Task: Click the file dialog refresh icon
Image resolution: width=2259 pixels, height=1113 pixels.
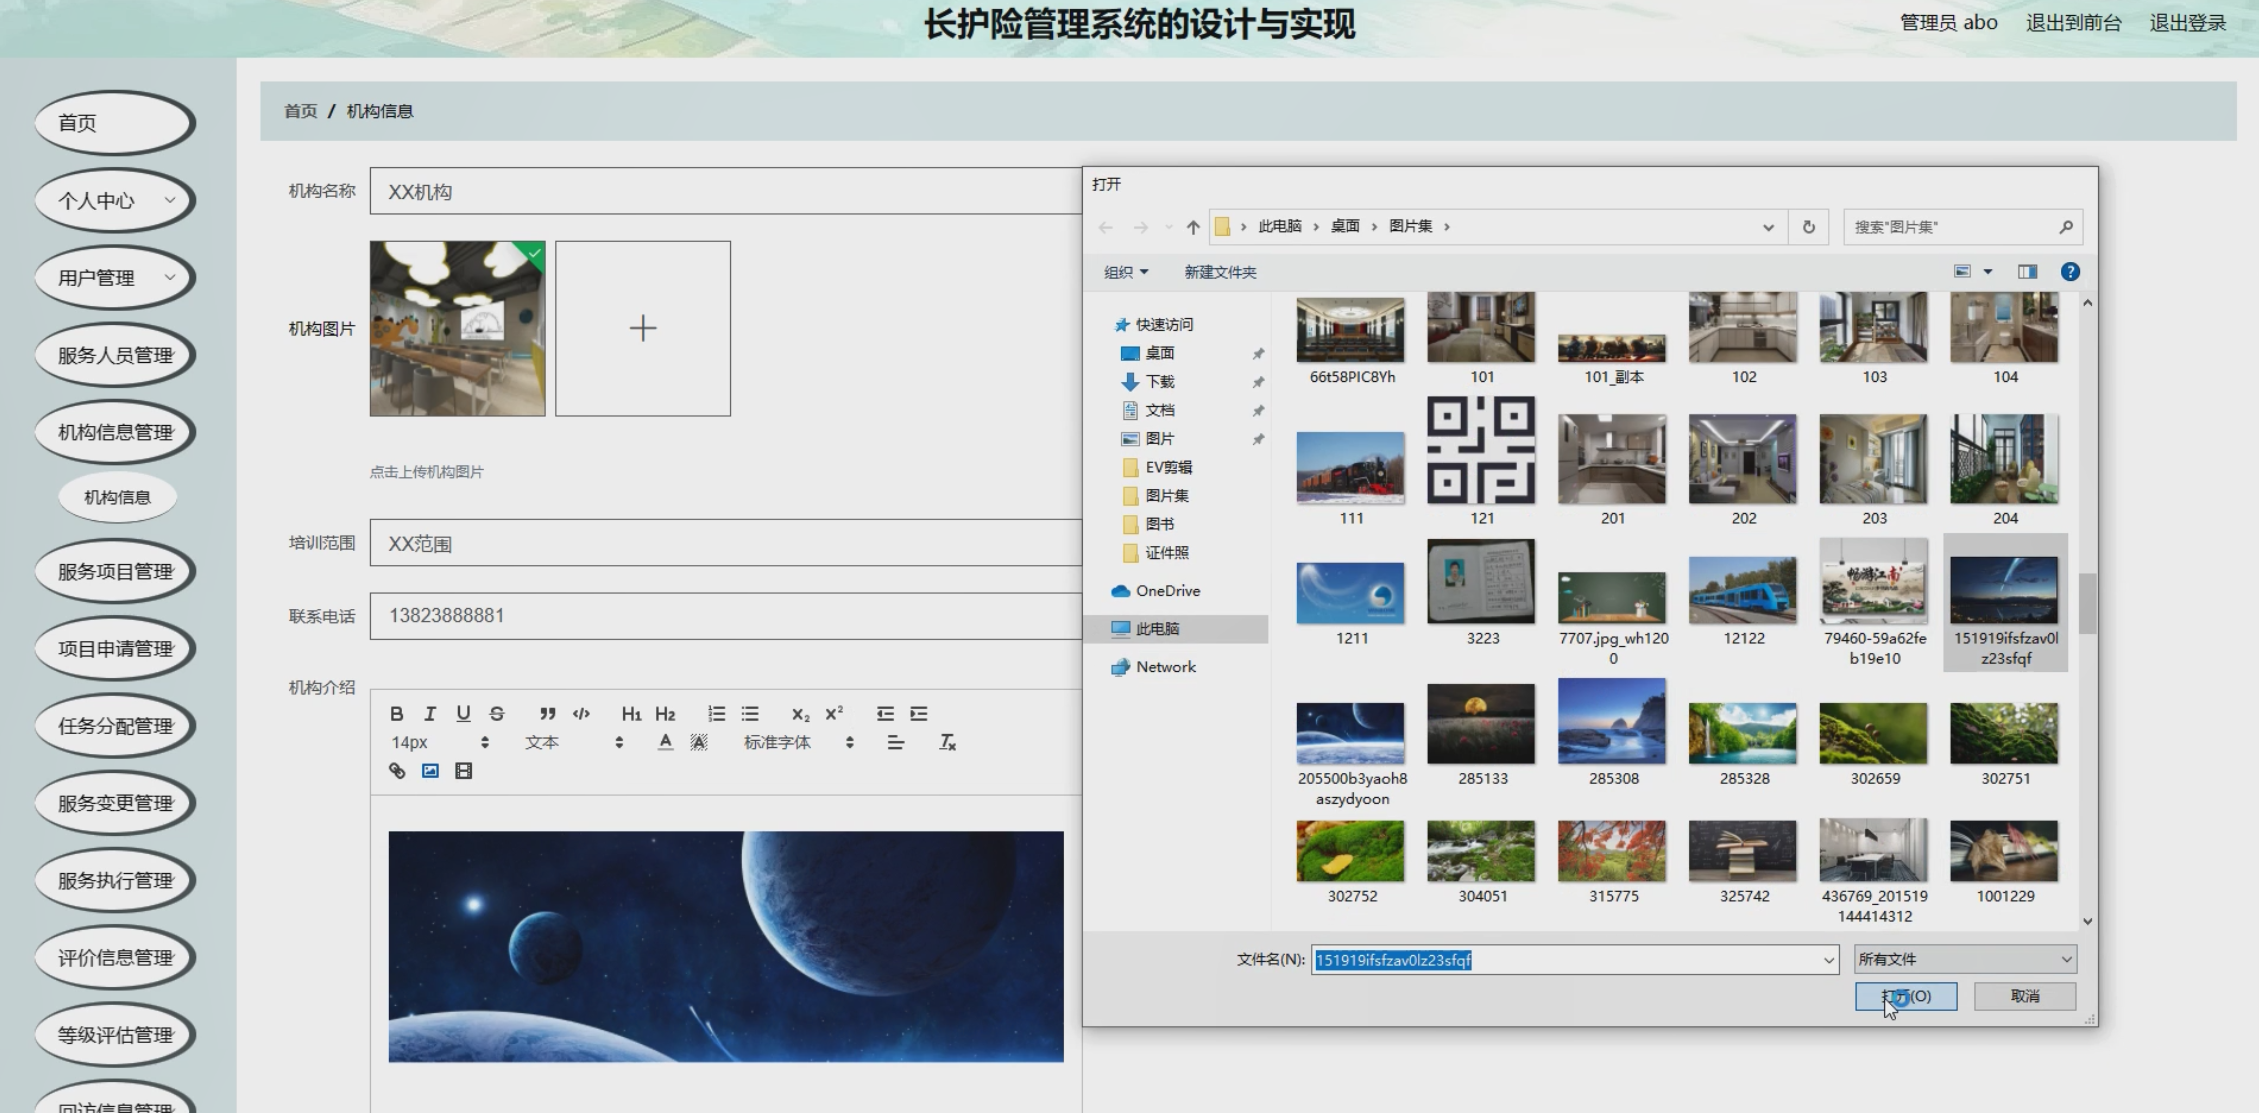Action: pos(1808,227)
